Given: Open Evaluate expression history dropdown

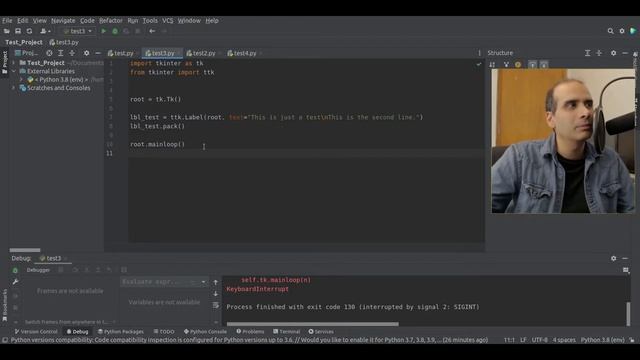Looking at the screenshot, I should 203,282.
